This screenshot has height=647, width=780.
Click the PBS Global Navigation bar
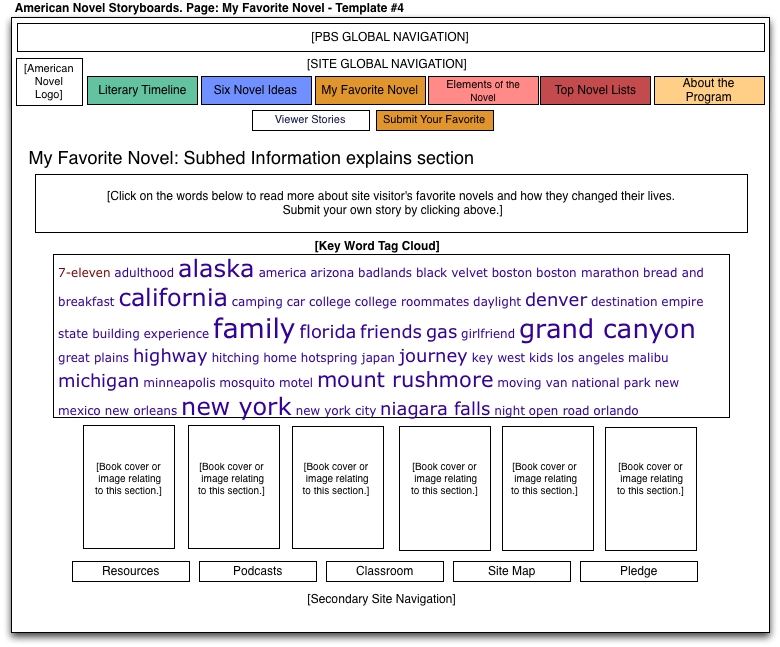(390, 38)
